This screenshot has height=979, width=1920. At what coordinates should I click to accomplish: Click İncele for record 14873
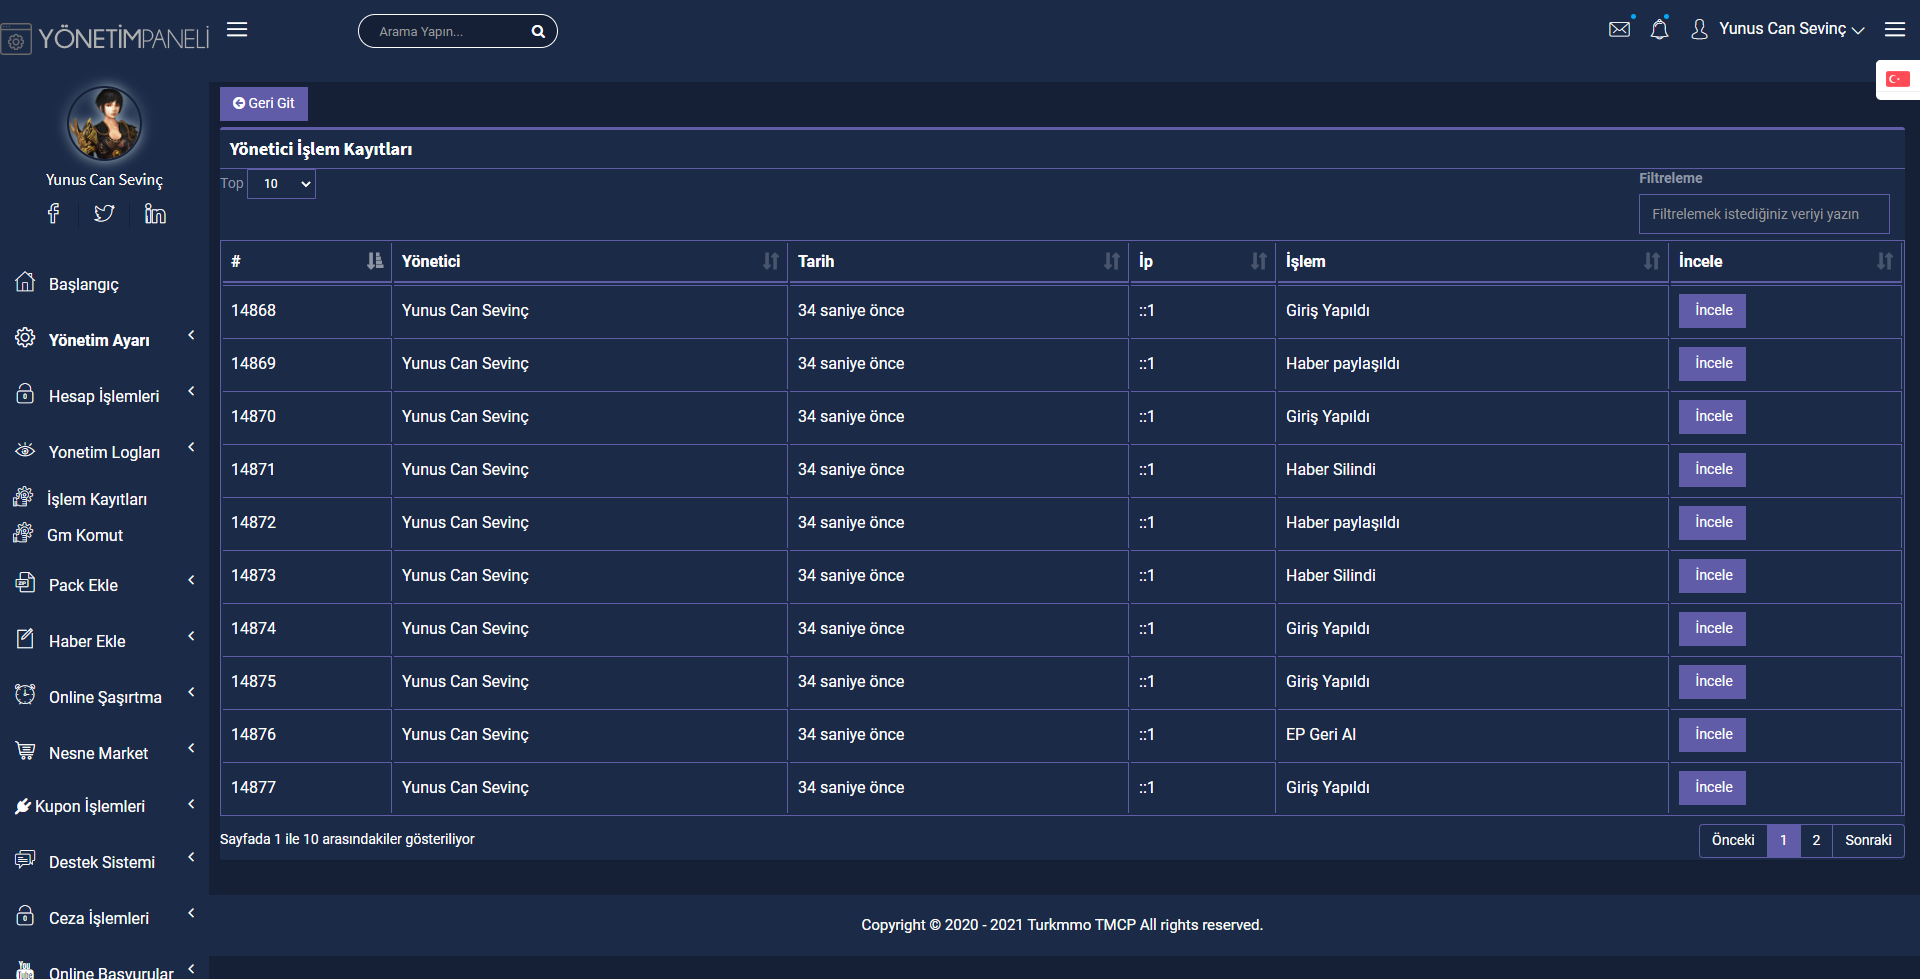pyautogui.click(x=1713, y=576)
